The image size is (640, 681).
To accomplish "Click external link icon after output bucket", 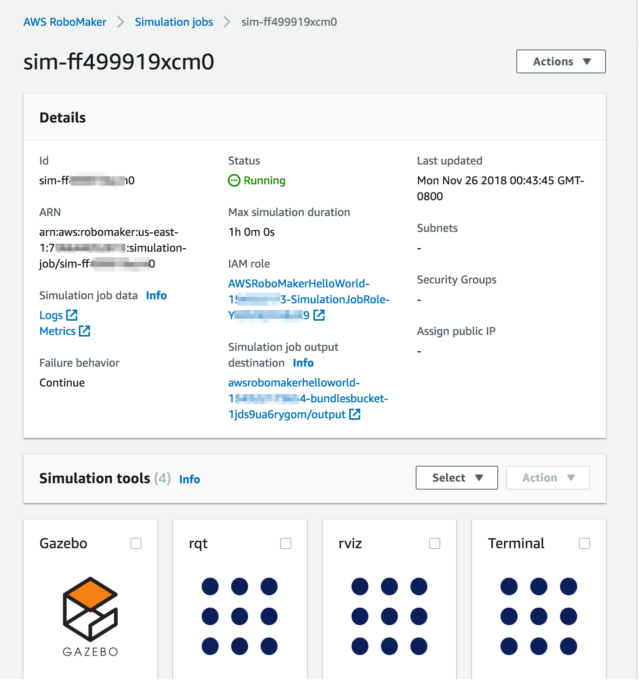I will coord(355,414).
